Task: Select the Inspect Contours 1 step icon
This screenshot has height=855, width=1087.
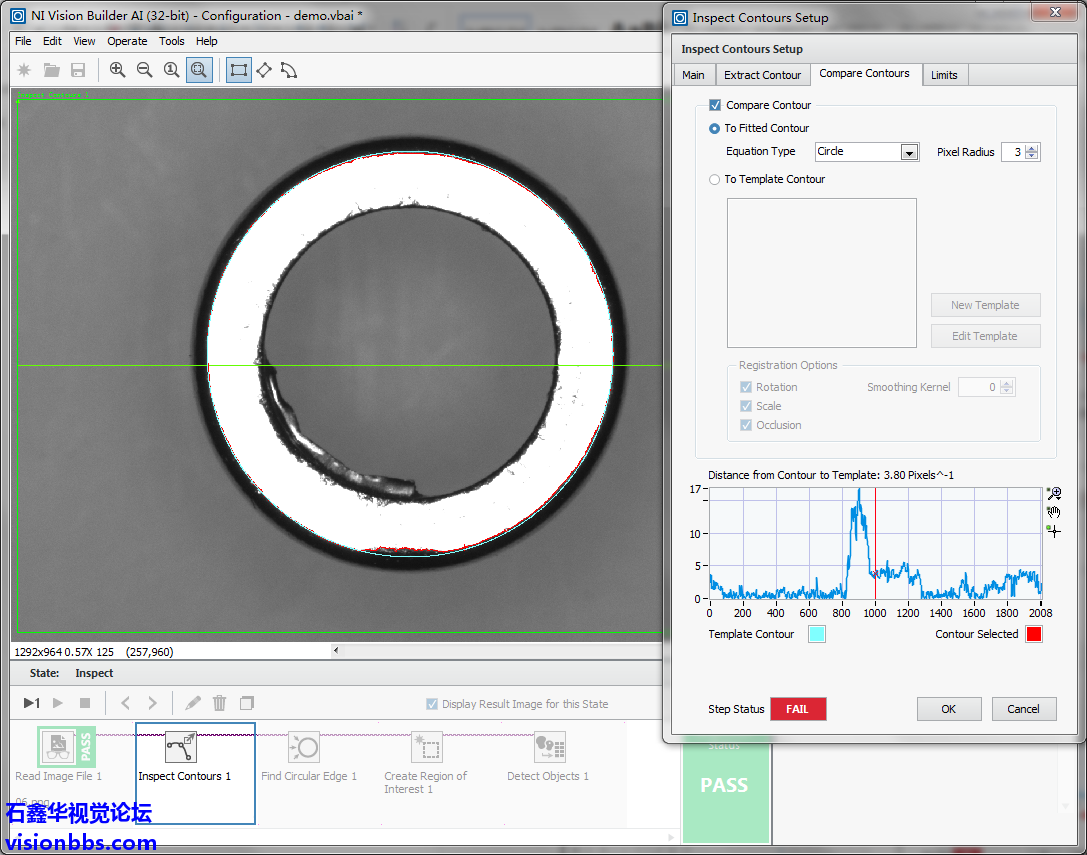Action: pos(181,748)
